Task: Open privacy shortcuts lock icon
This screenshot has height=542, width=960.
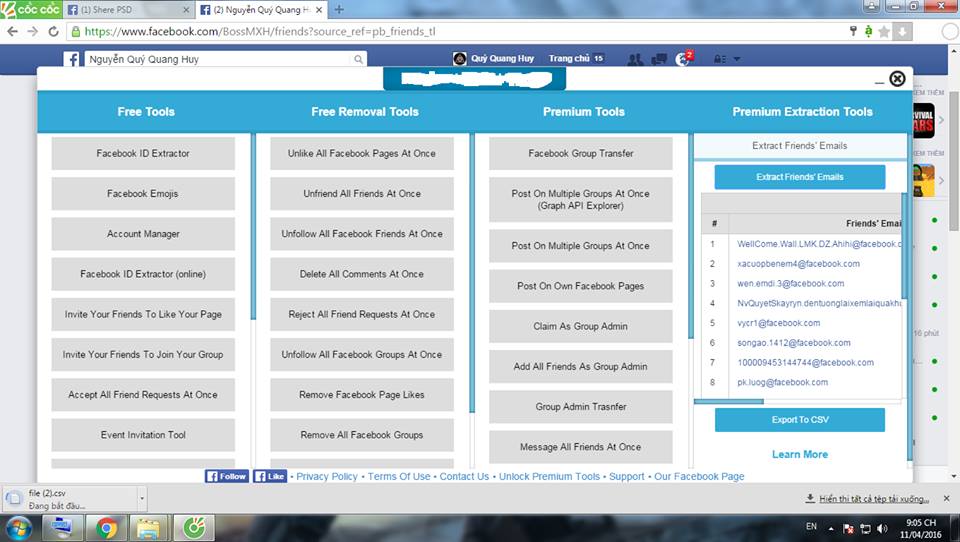Action: click(719, 59)
